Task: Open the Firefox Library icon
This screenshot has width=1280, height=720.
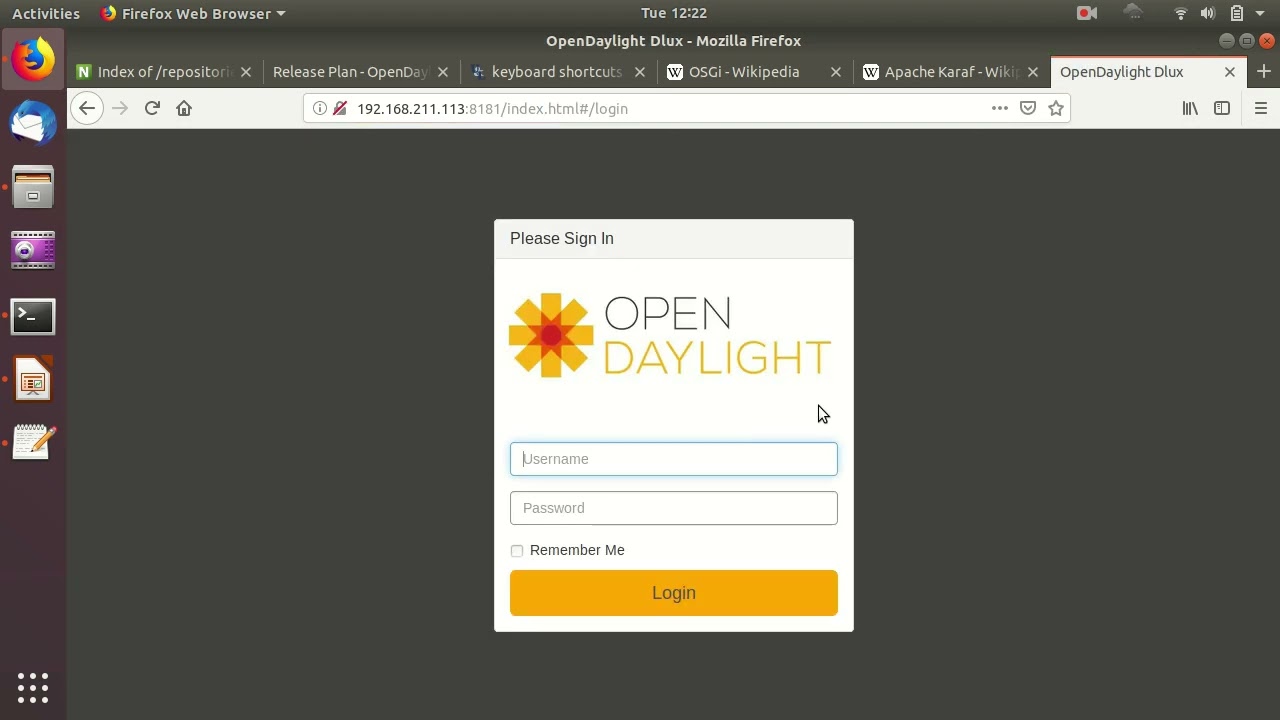Action: 1190,108
